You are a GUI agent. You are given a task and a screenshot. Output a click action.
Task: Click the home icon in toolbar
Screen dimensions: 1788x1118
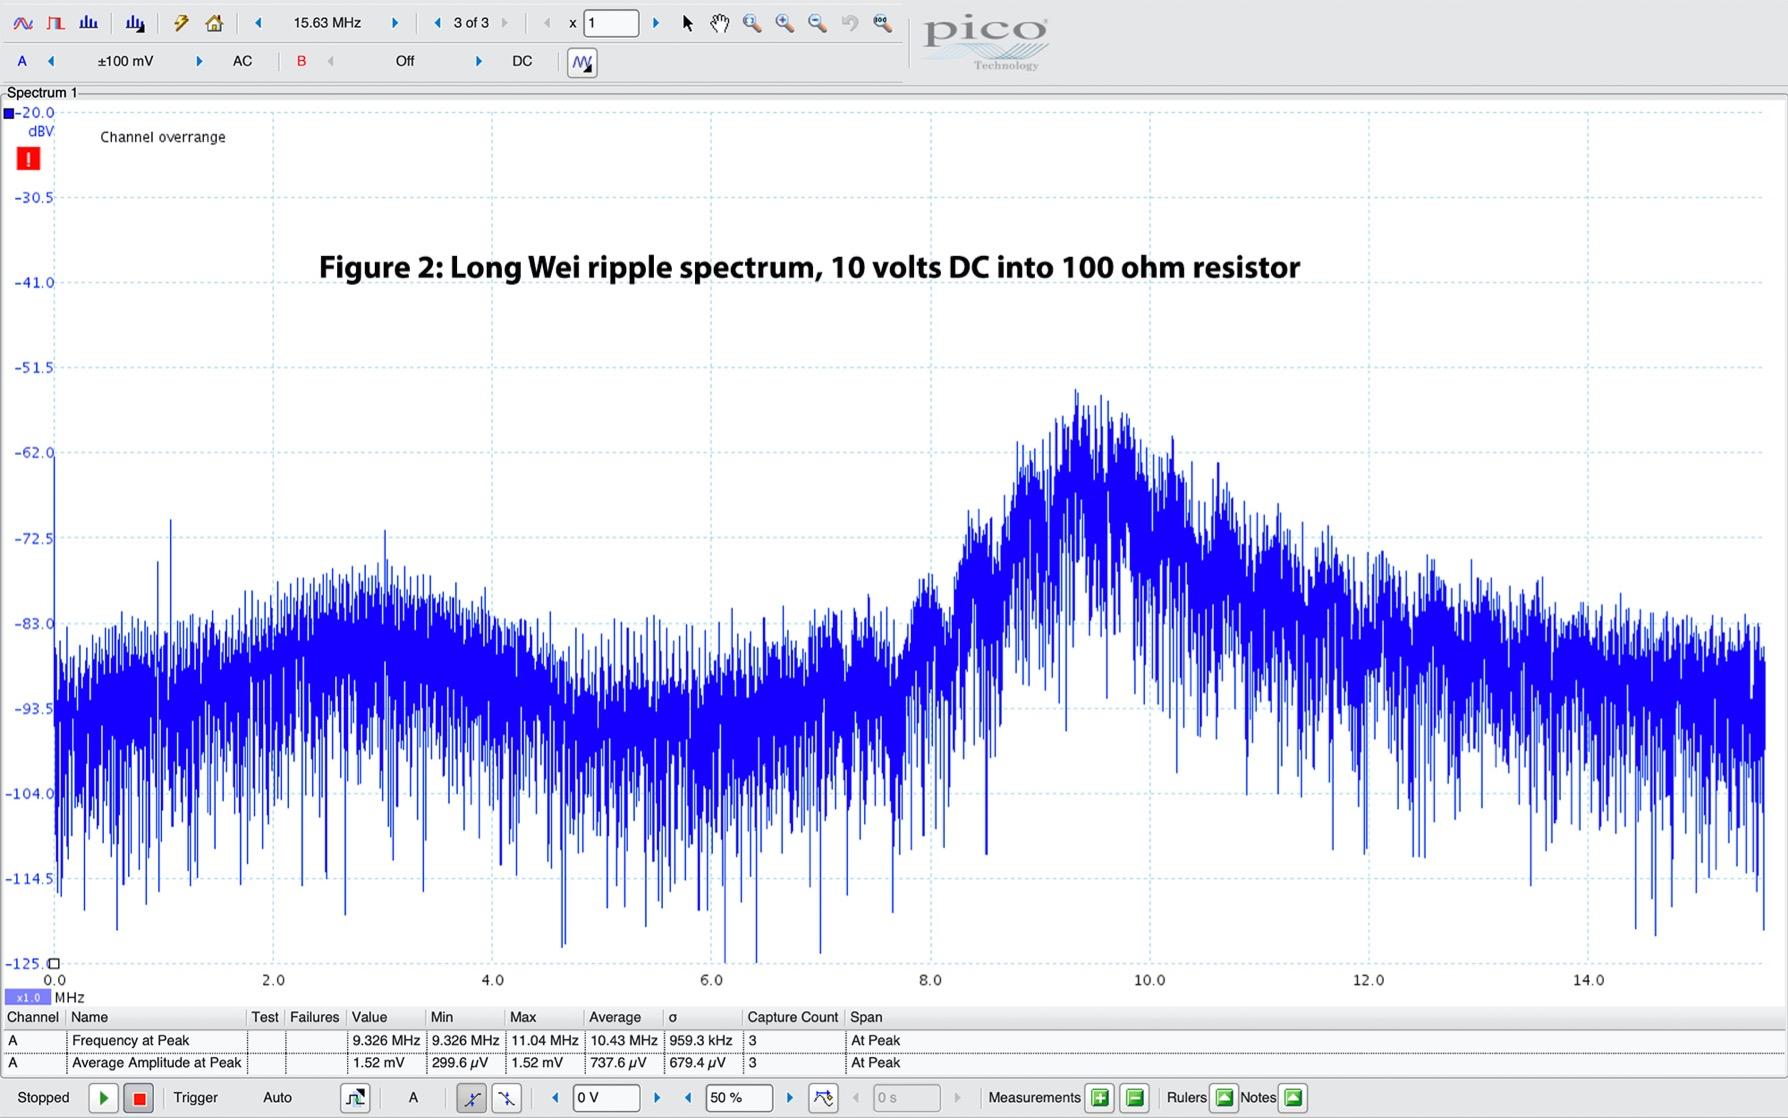coord(214,23)
